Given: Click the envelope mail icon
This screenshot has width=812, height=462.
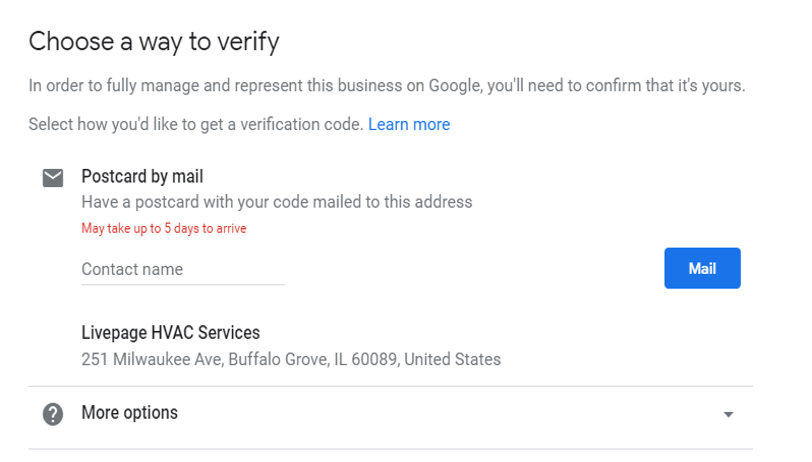Looking at the screenshot, I should (53, 178).
